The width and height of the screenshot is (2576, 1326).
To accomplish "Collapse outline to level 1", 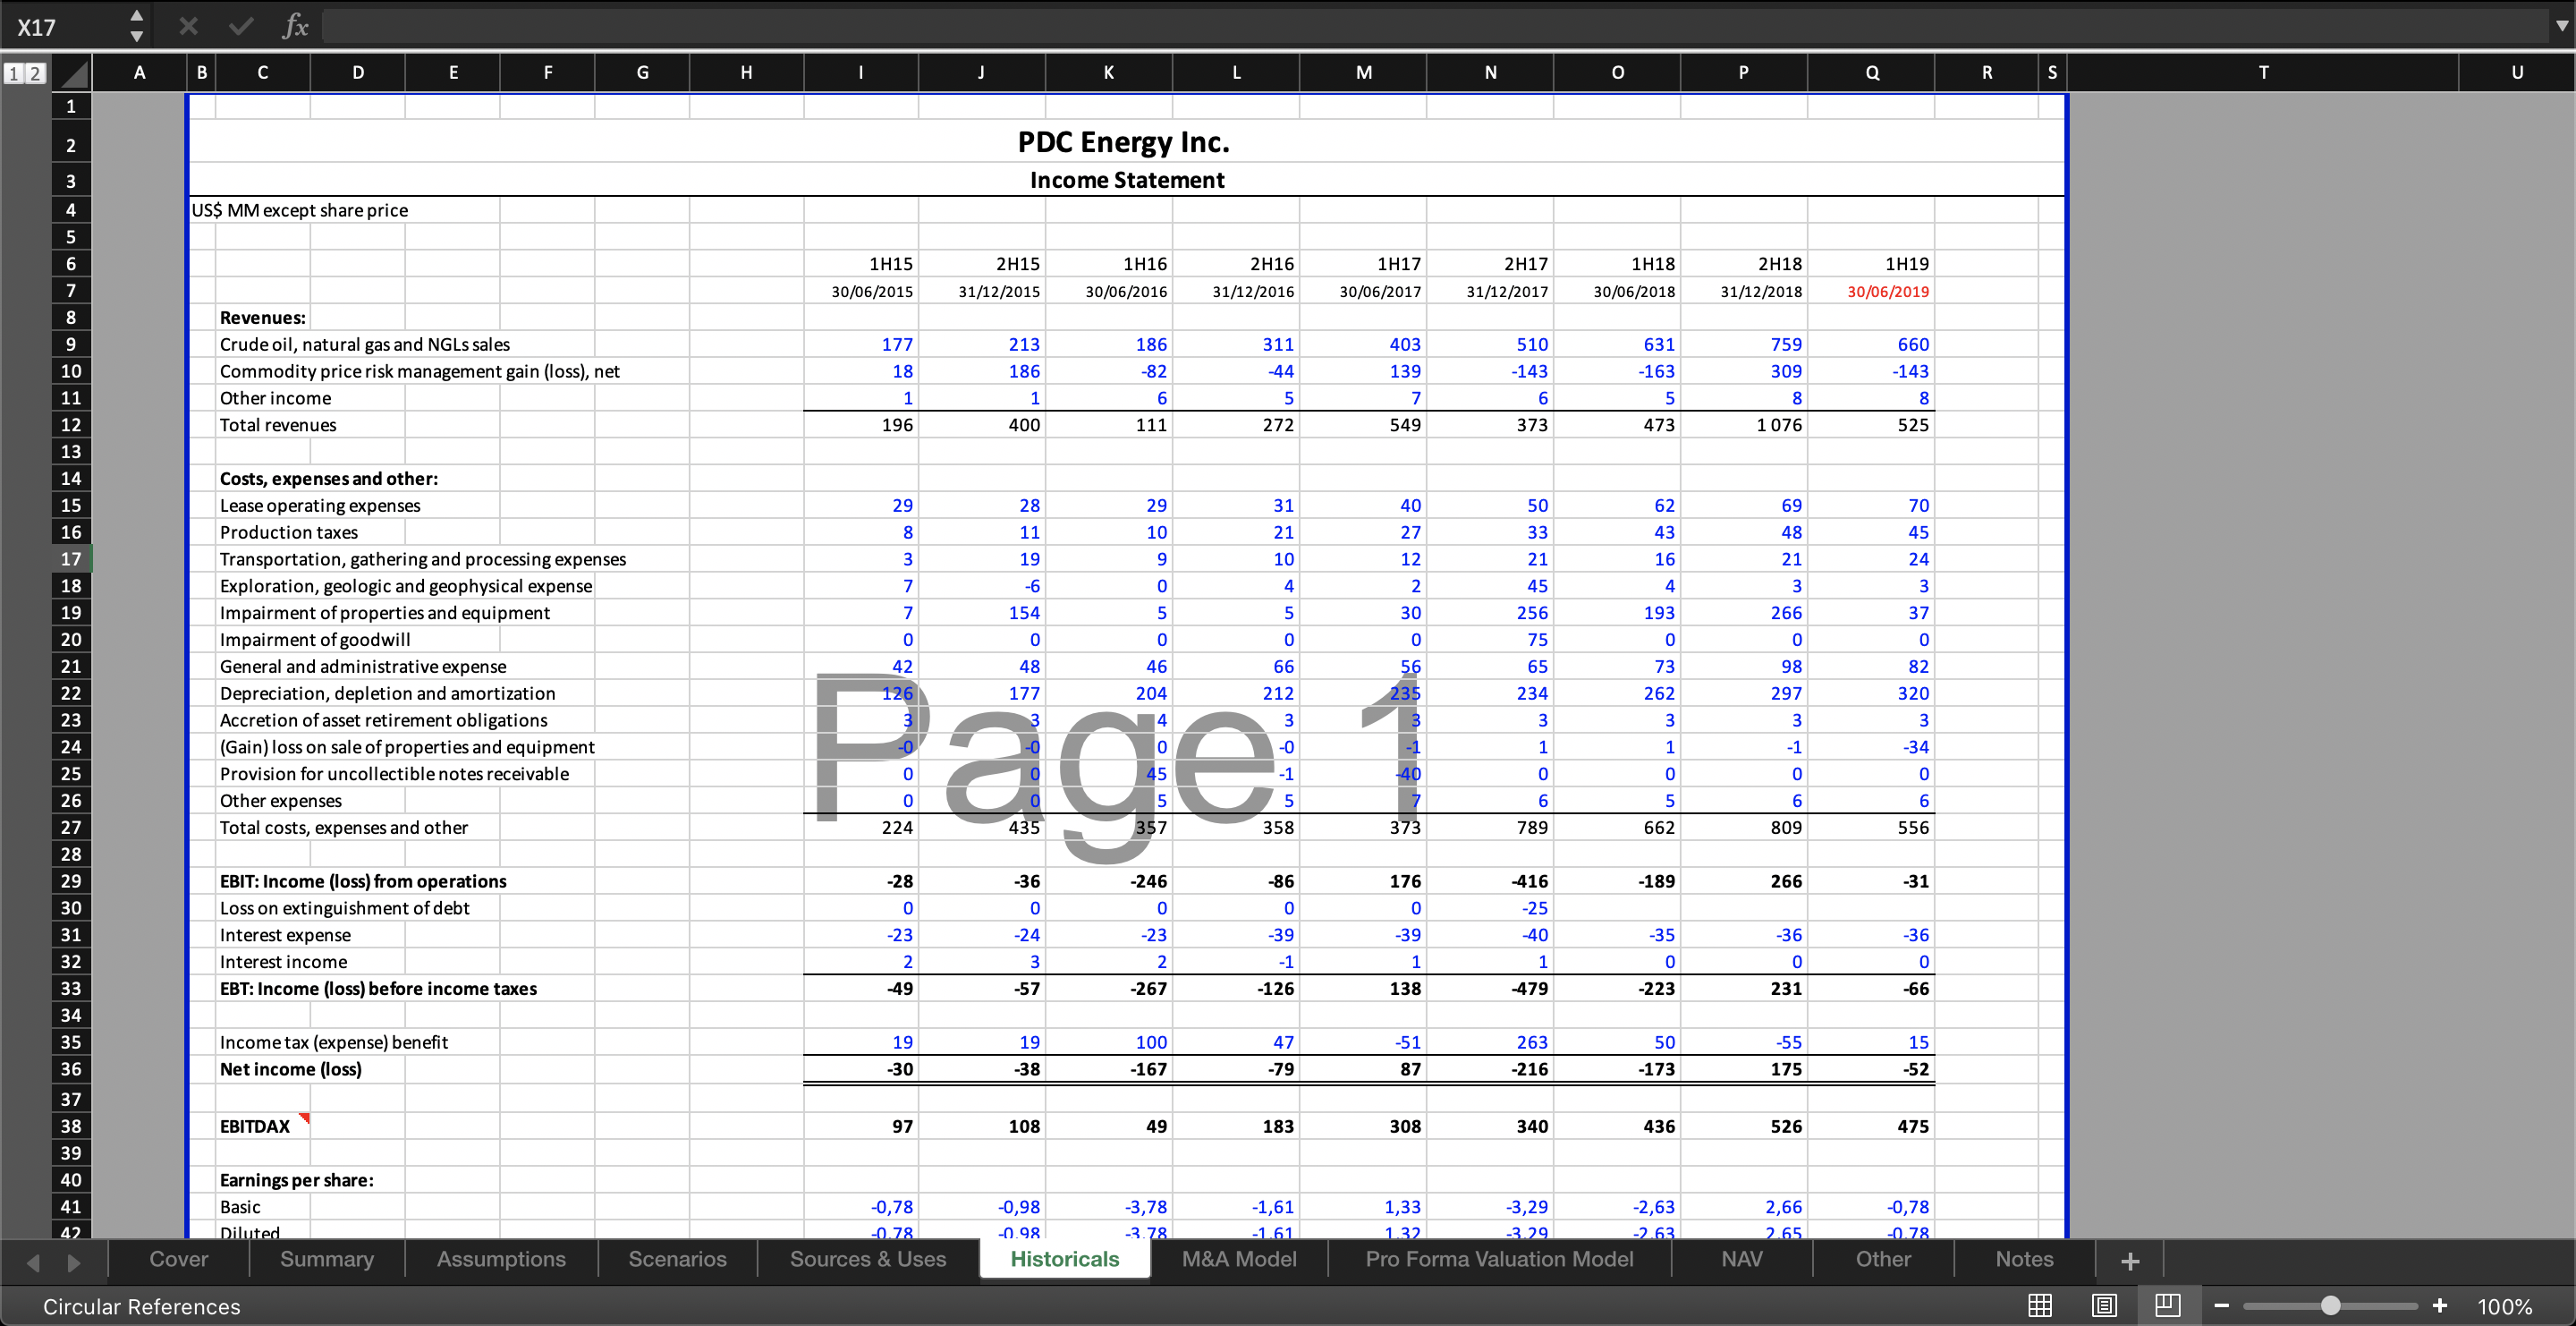I will pos(14,73).
